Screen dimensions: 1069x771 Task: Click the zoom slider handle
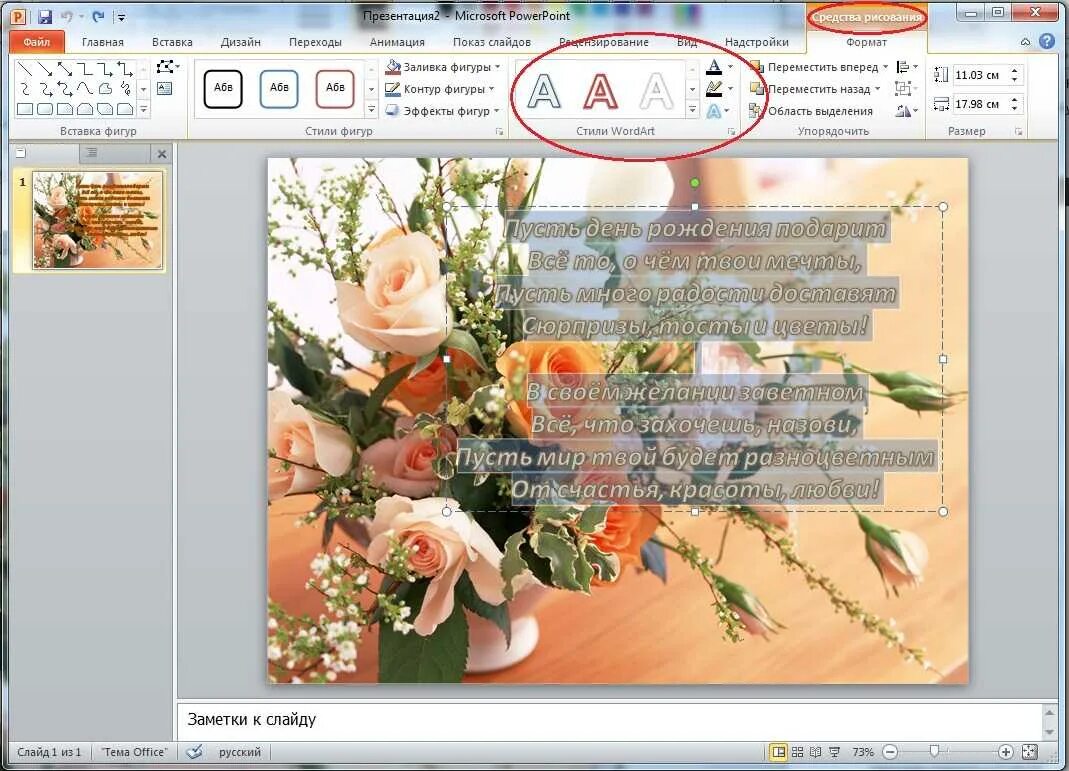(934, 751)
